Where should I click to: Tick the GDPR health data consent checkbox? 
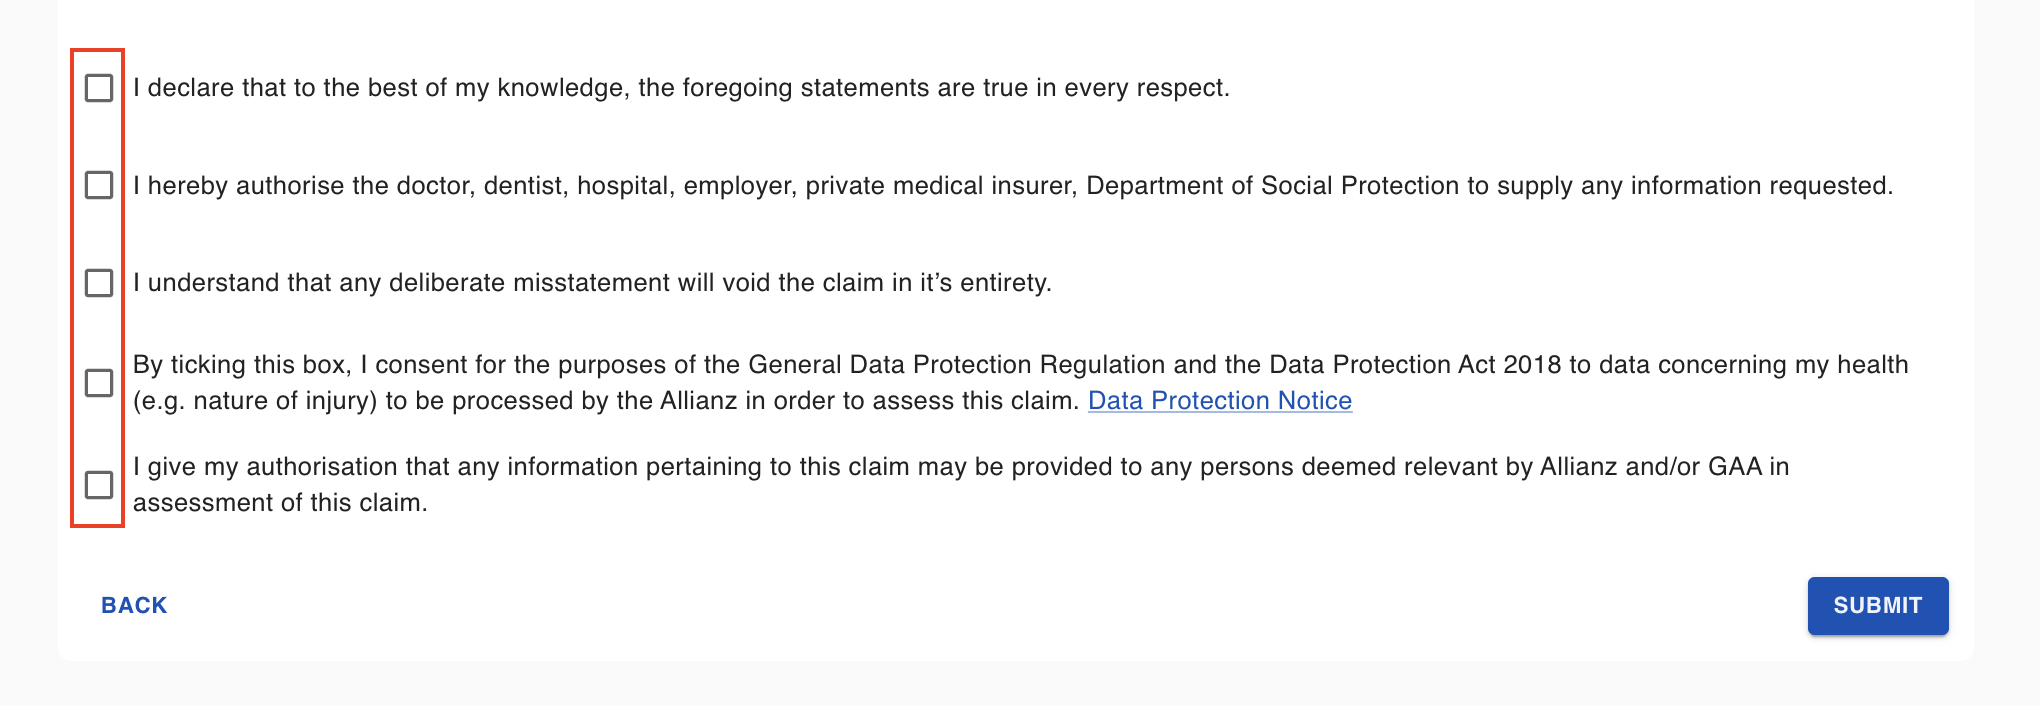pos(99,383)
